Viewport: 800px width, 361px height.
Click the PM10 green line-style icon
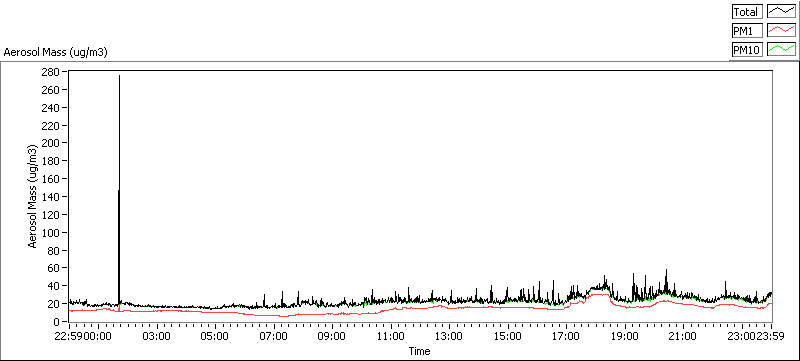[x=782, y=49]
